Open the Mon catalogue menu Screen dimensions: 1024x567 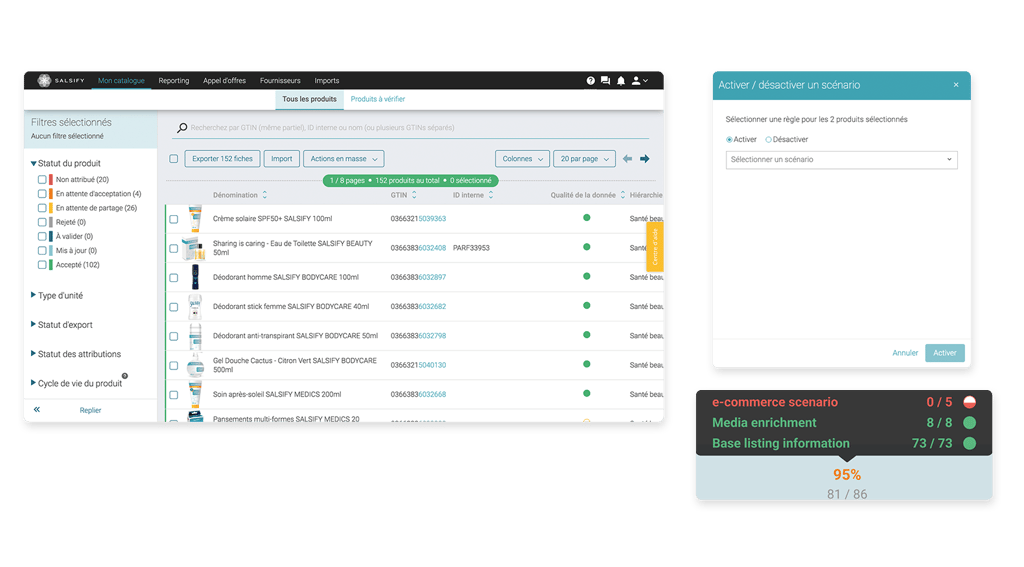(121, 81)
